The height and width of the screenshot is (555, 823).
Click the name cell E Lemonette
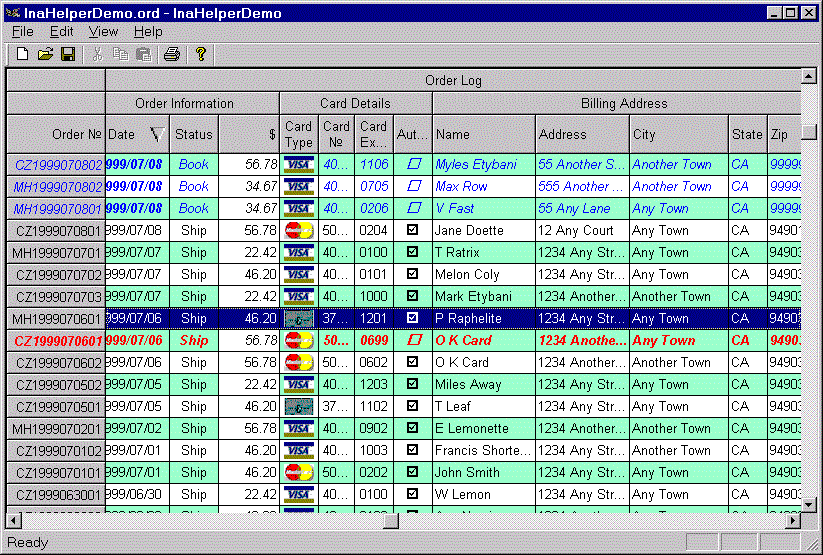484,428
